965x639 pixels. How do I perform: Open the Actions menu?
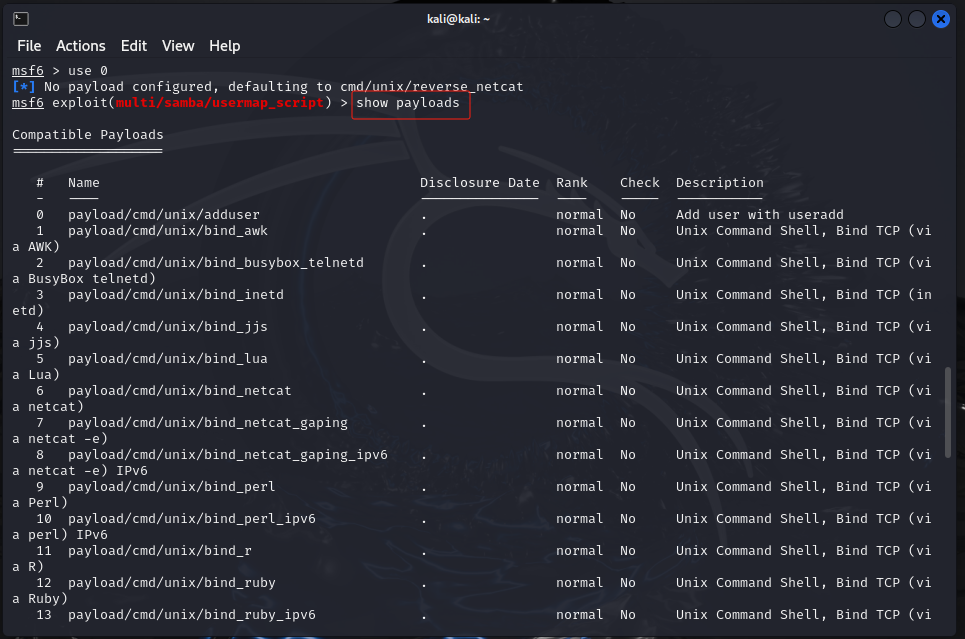tap(81, 46)
